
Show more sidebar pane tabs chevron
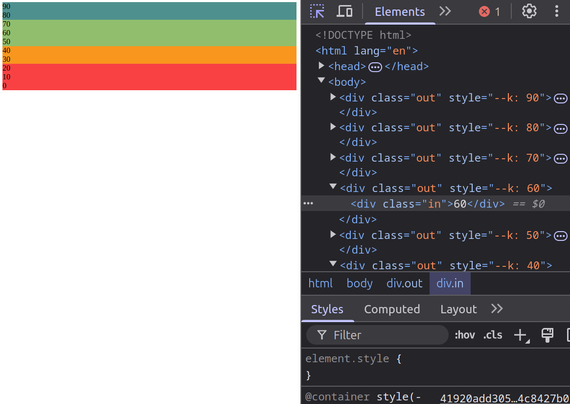point(497,309)
